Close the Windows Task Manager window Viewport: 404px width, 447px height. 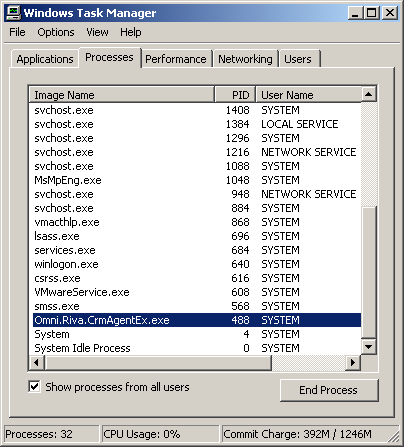(390, 13)
